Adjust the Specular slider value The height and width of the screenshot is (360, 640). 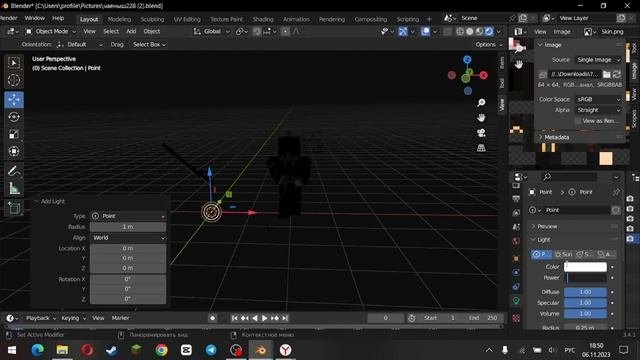tap(585, 303)
